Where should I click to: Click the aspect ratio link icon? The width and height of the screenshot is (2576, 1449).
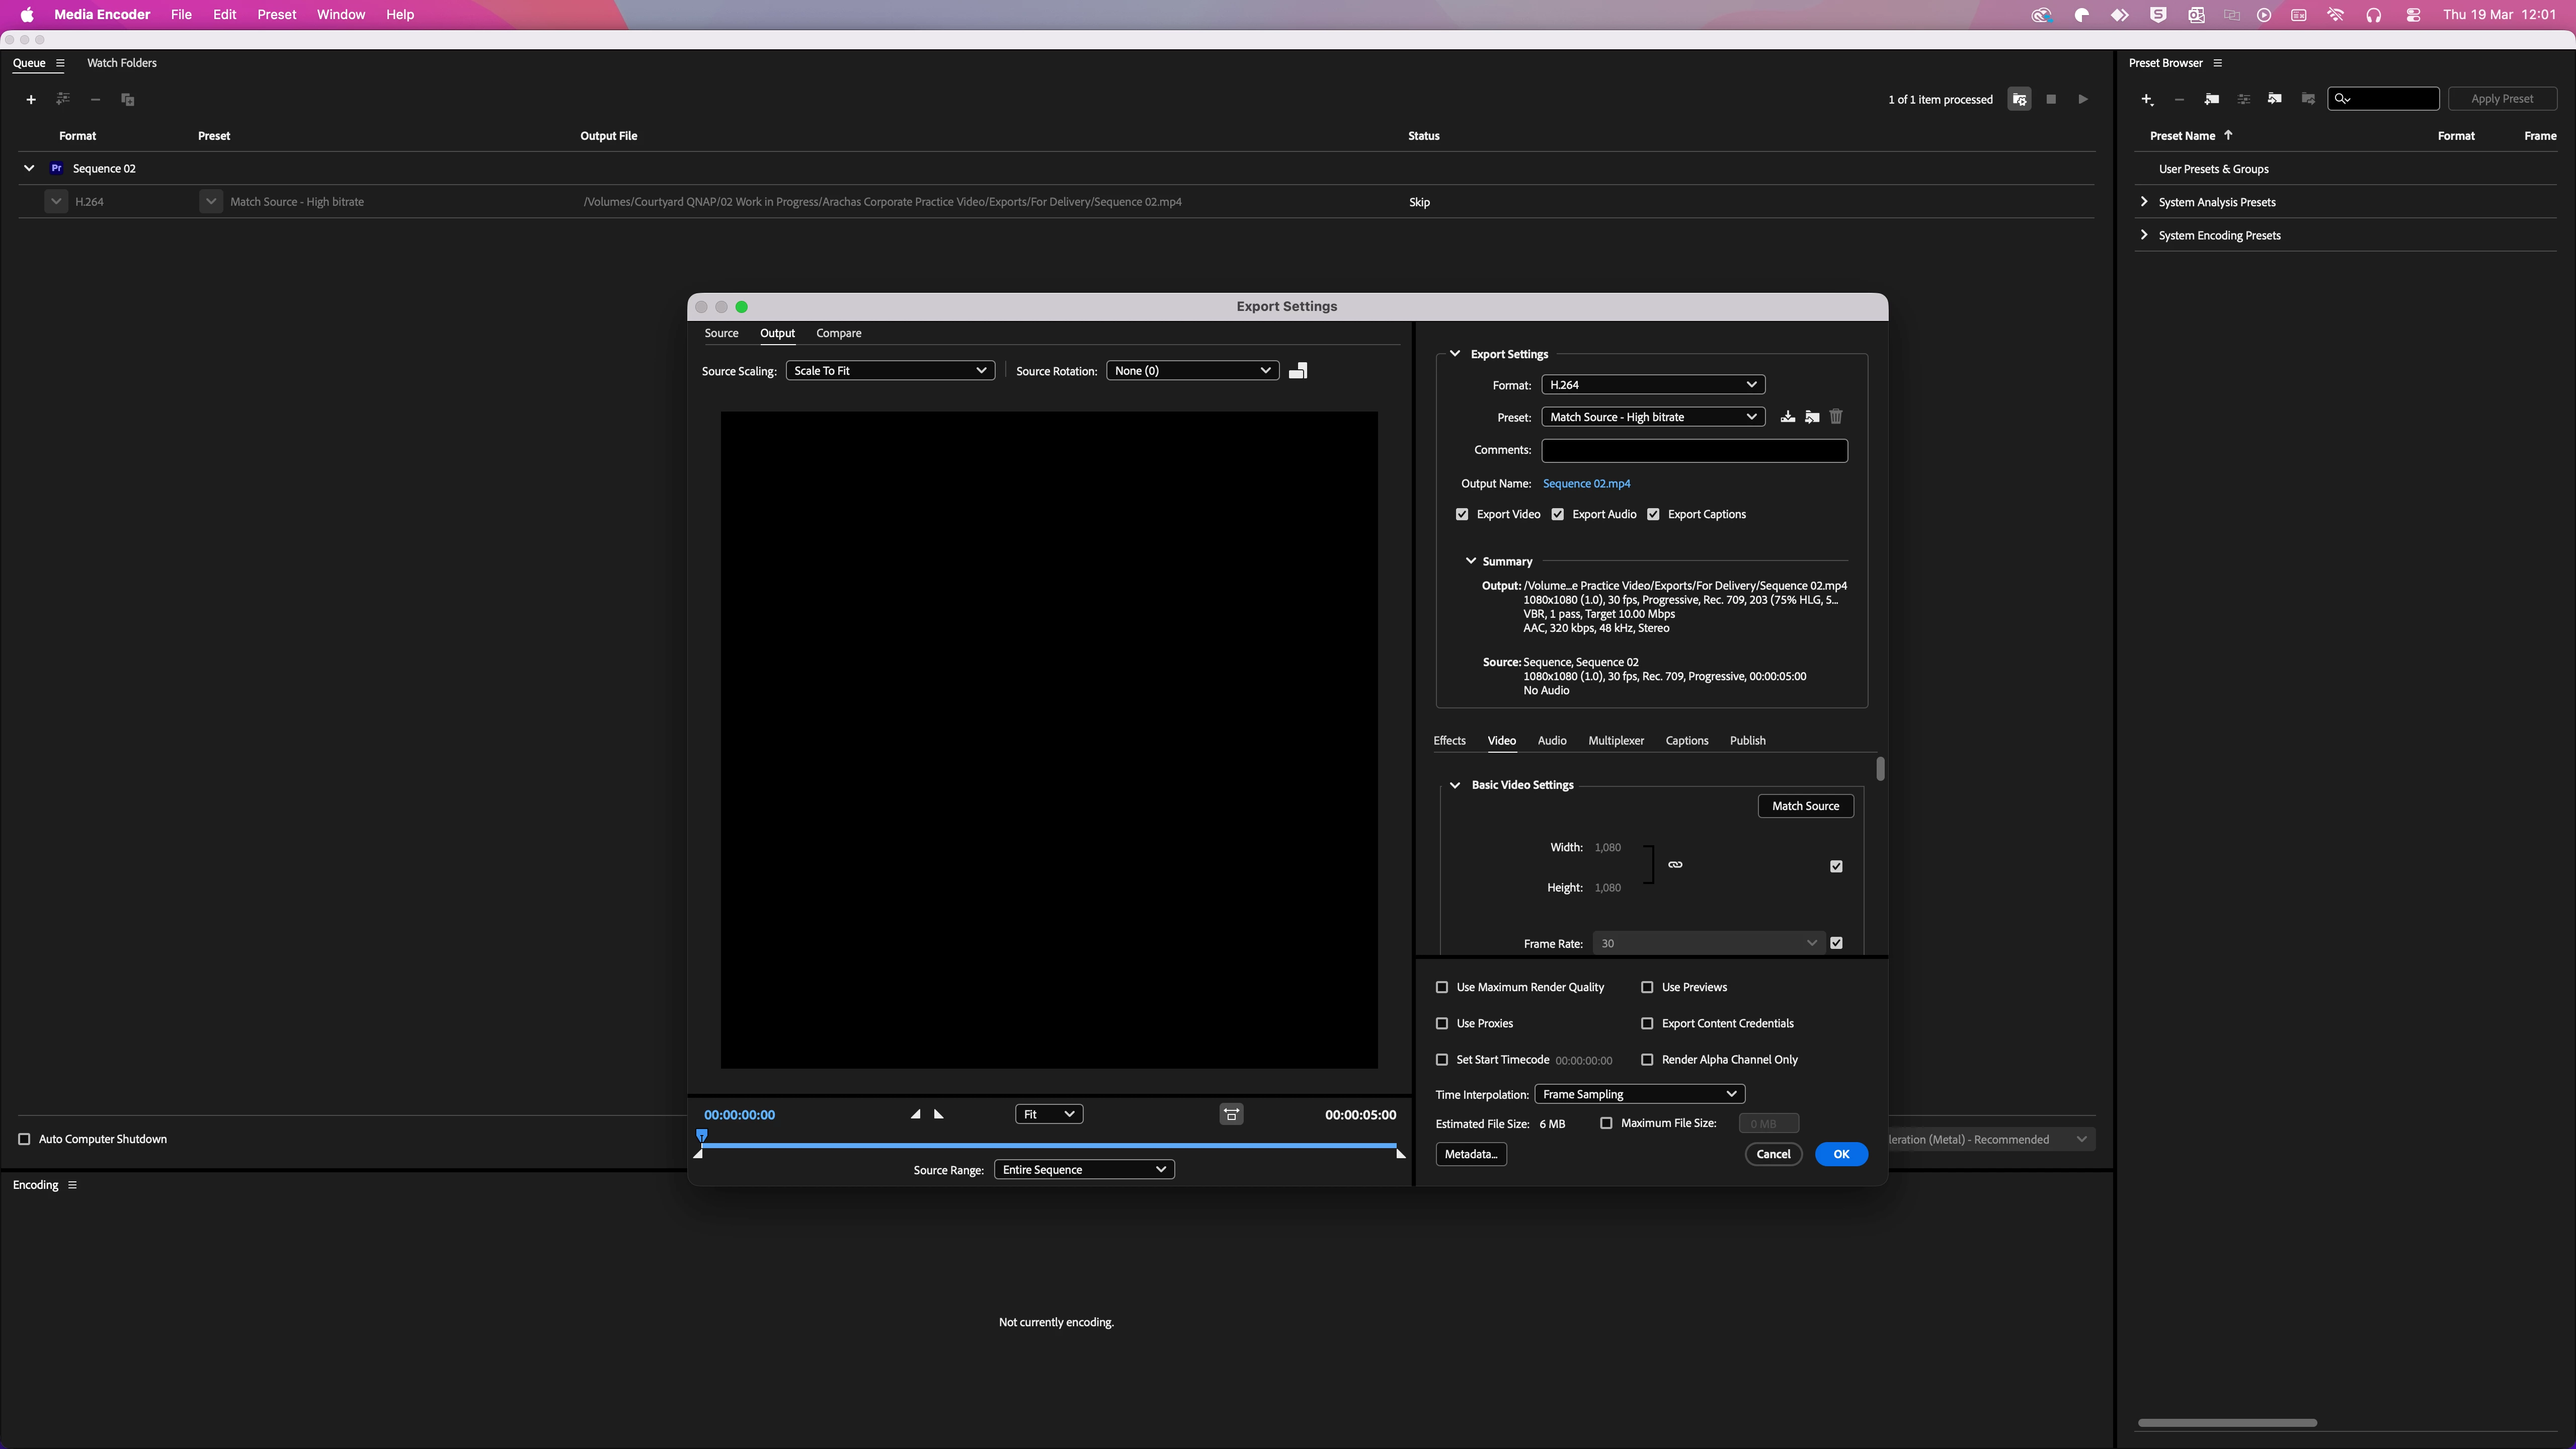click(1675, 865)
